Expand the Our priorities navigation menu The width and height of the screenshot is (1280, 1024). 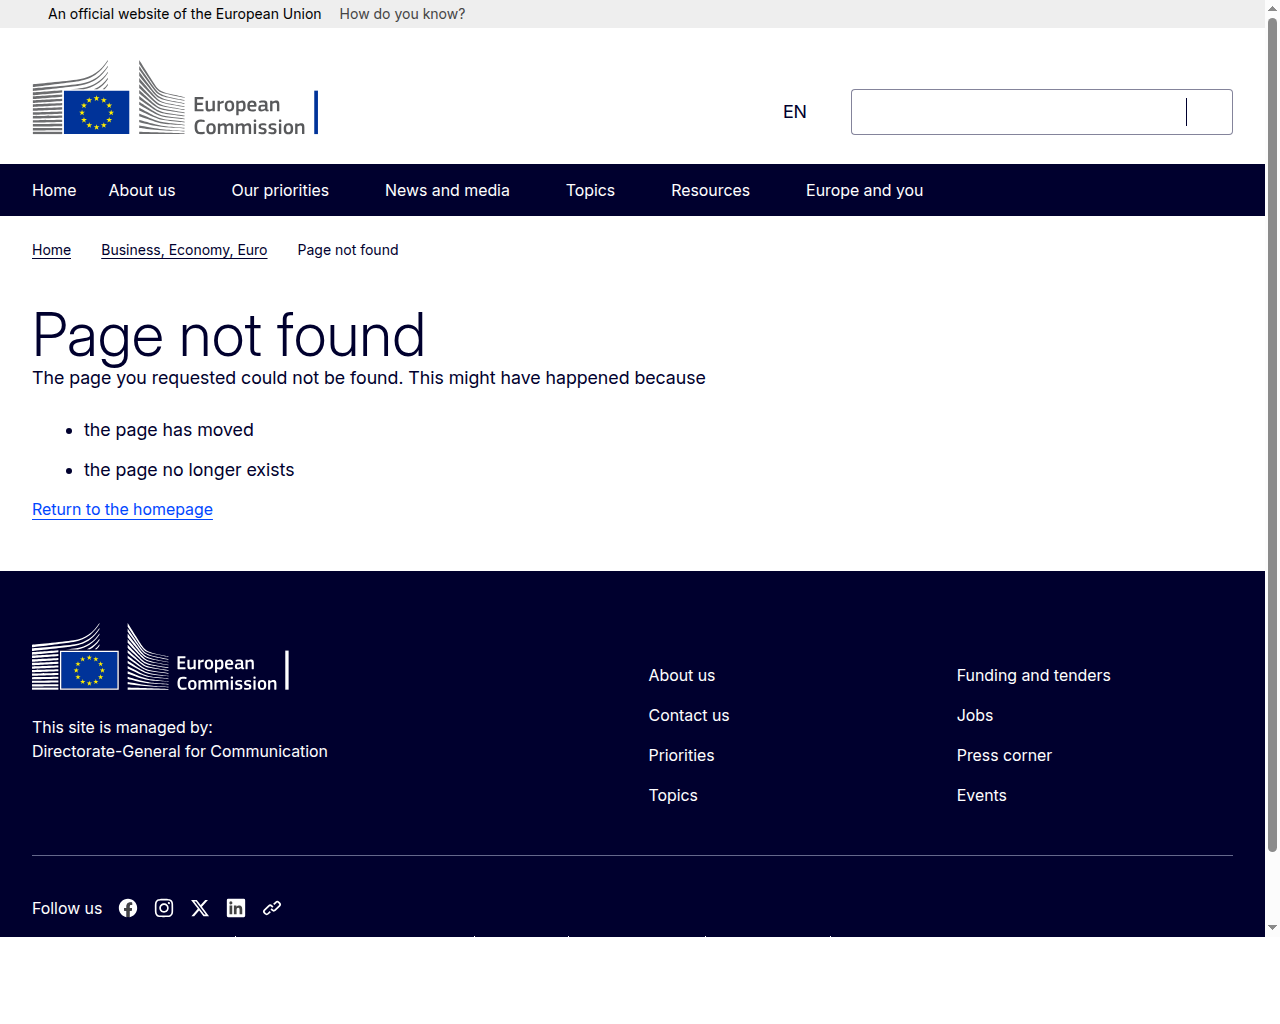click(x=280, y=190)
